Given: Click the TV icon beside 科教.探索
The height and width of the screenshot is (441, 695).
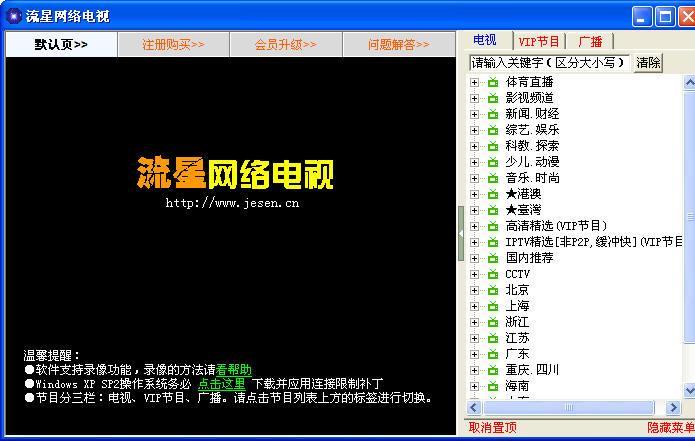Looking at the screenshot, I should coord(493,146).
